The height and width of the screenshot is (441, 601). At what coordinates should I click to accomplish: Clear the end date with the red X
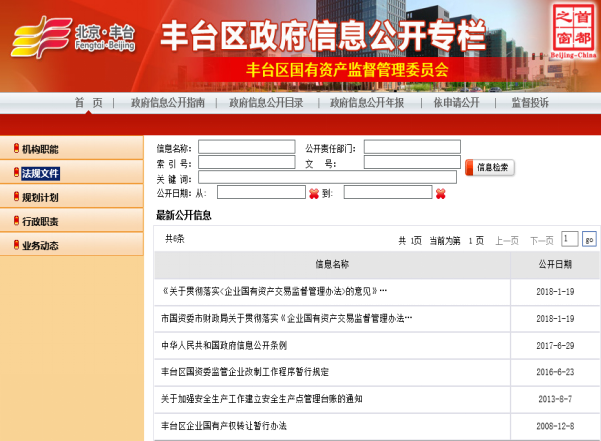point(440,193)
